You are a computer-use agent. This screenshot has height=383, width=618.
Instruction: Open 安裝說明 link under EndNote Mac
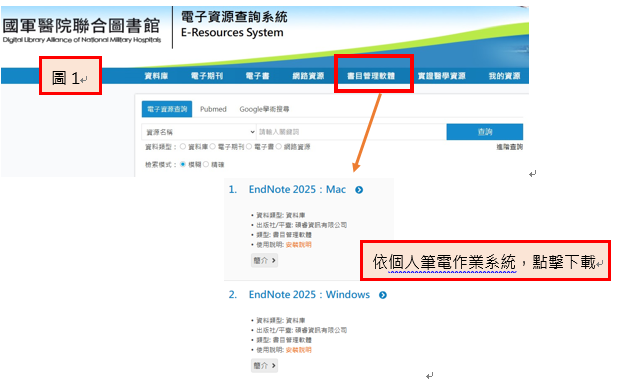click(x=298, y=245)
